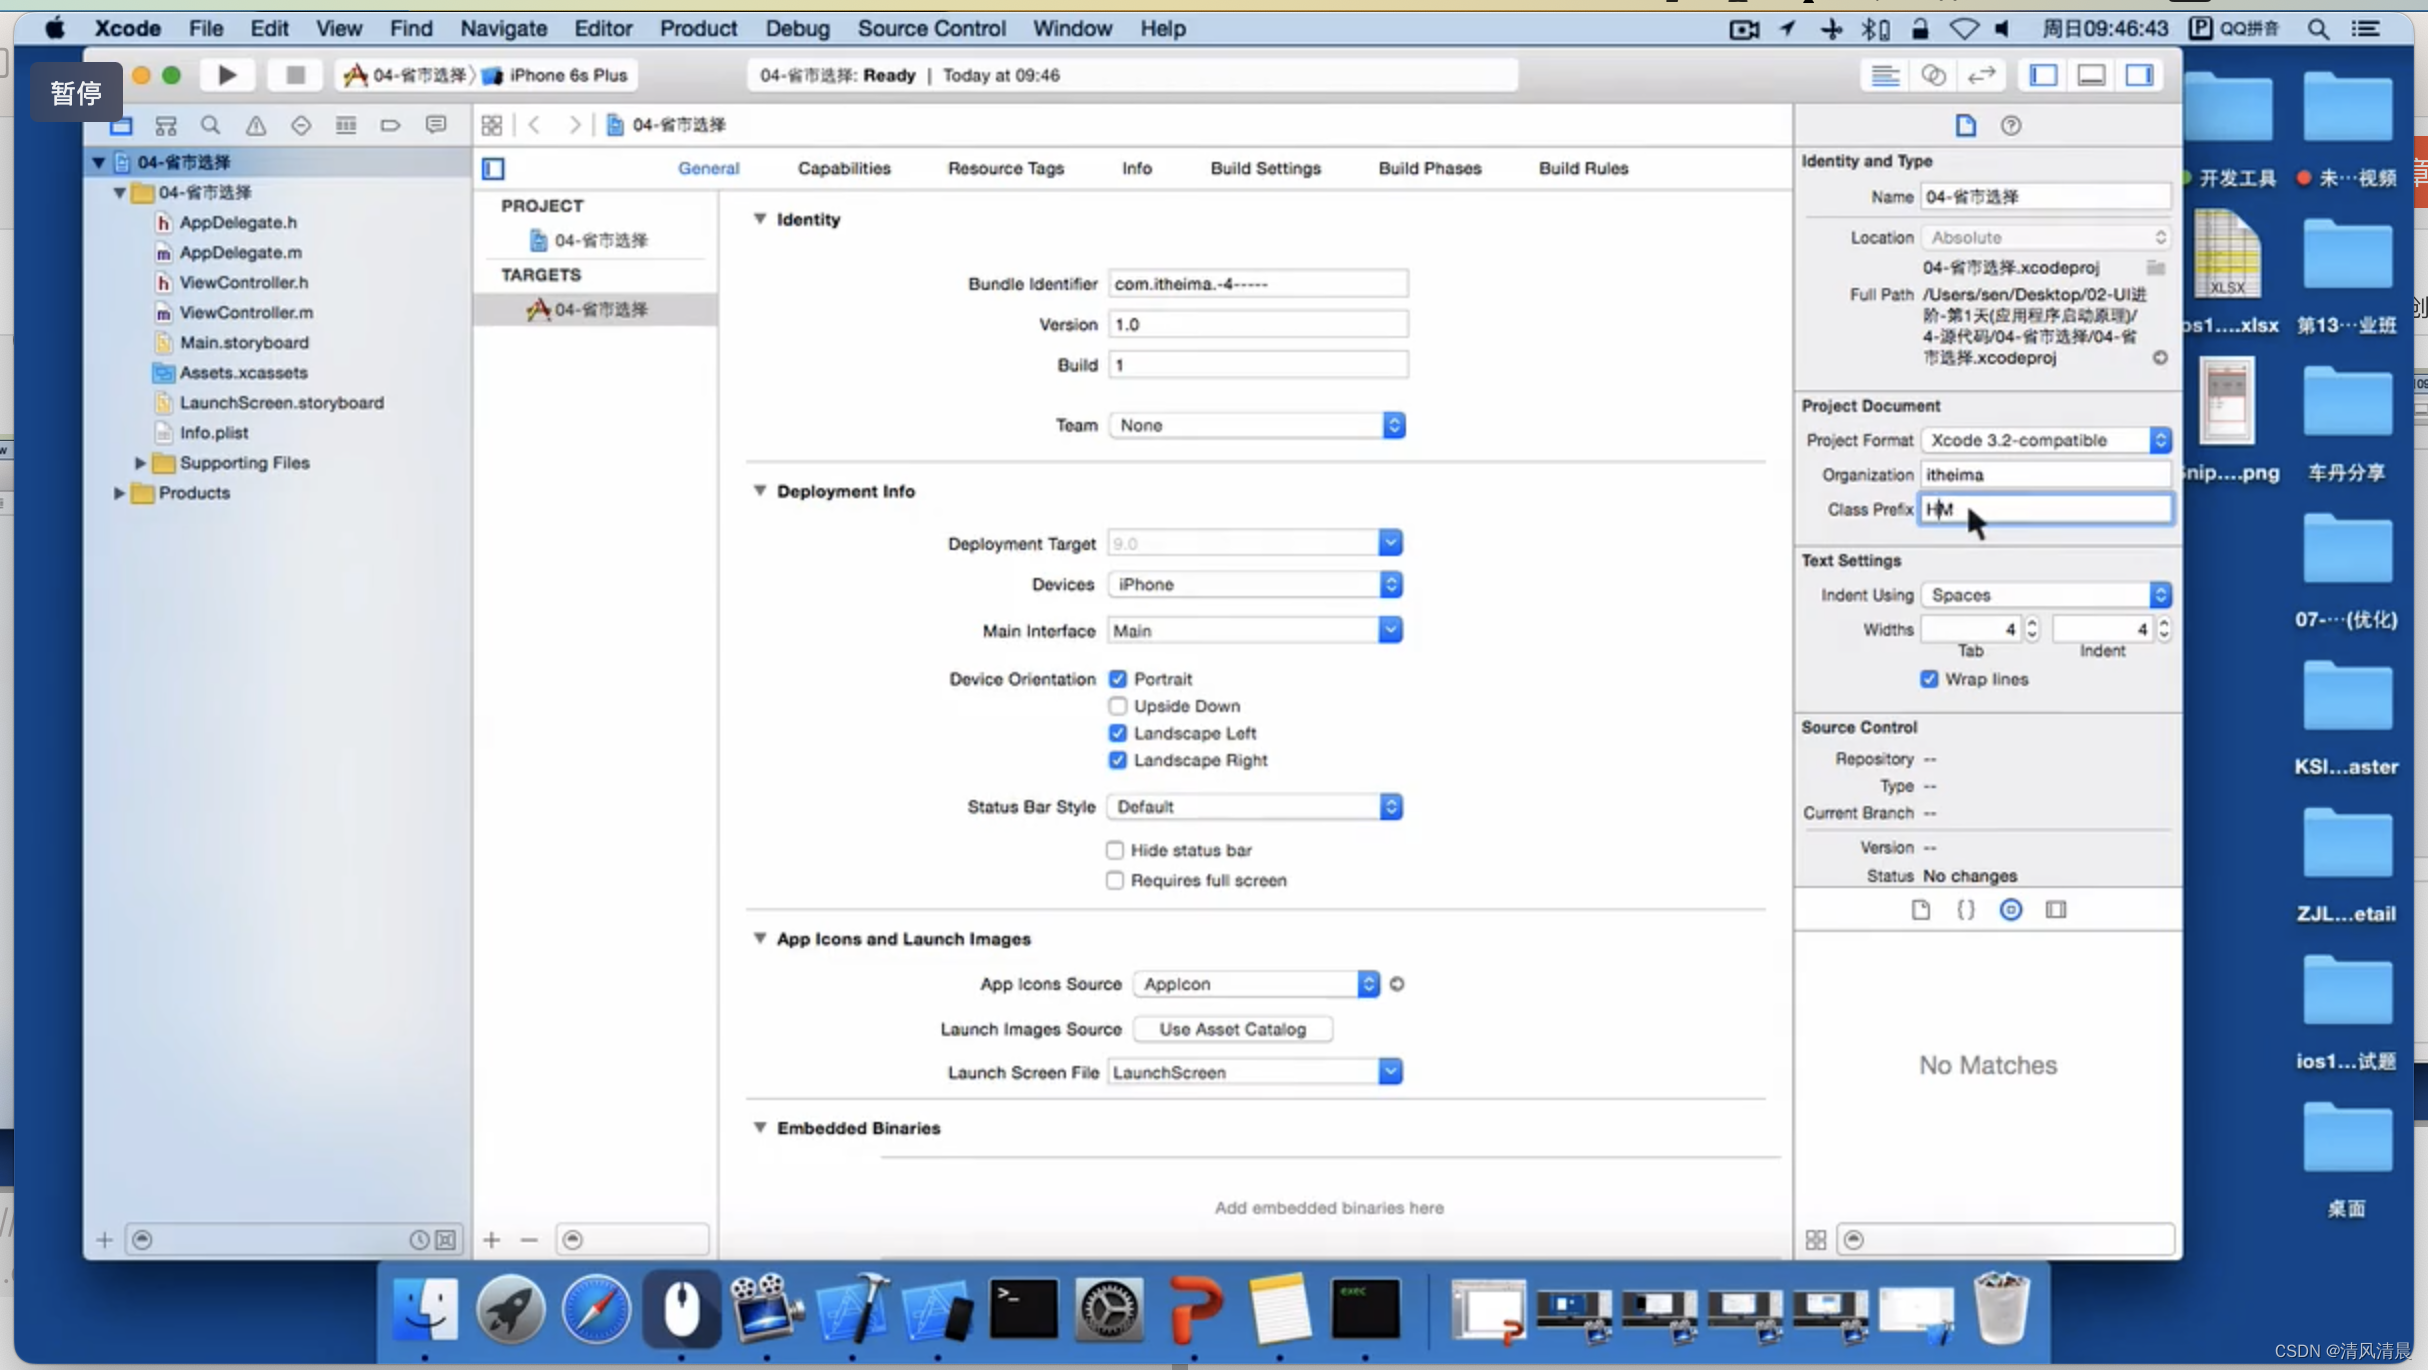Click the Bundle Identifier field
2428x1370 pixels.
pyautogui.click(x=1258, y=284)
